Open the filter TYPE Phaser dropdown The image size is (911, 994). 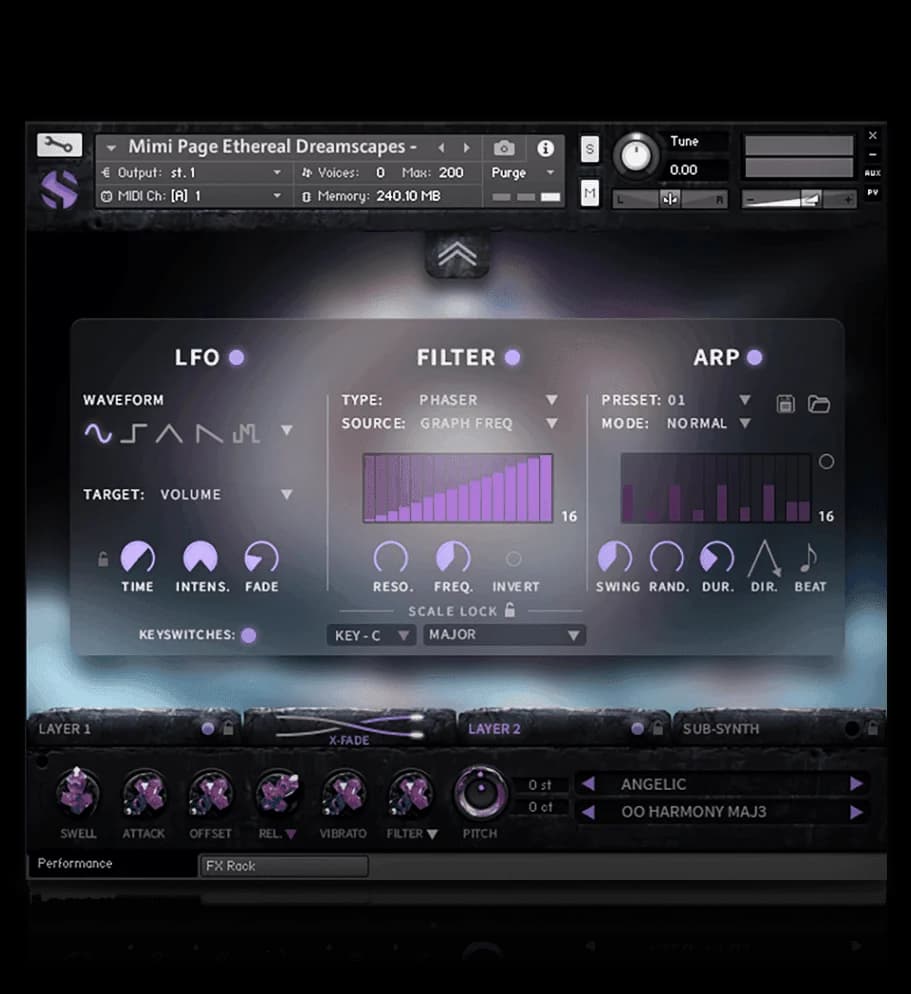click(x=551, y=400)
